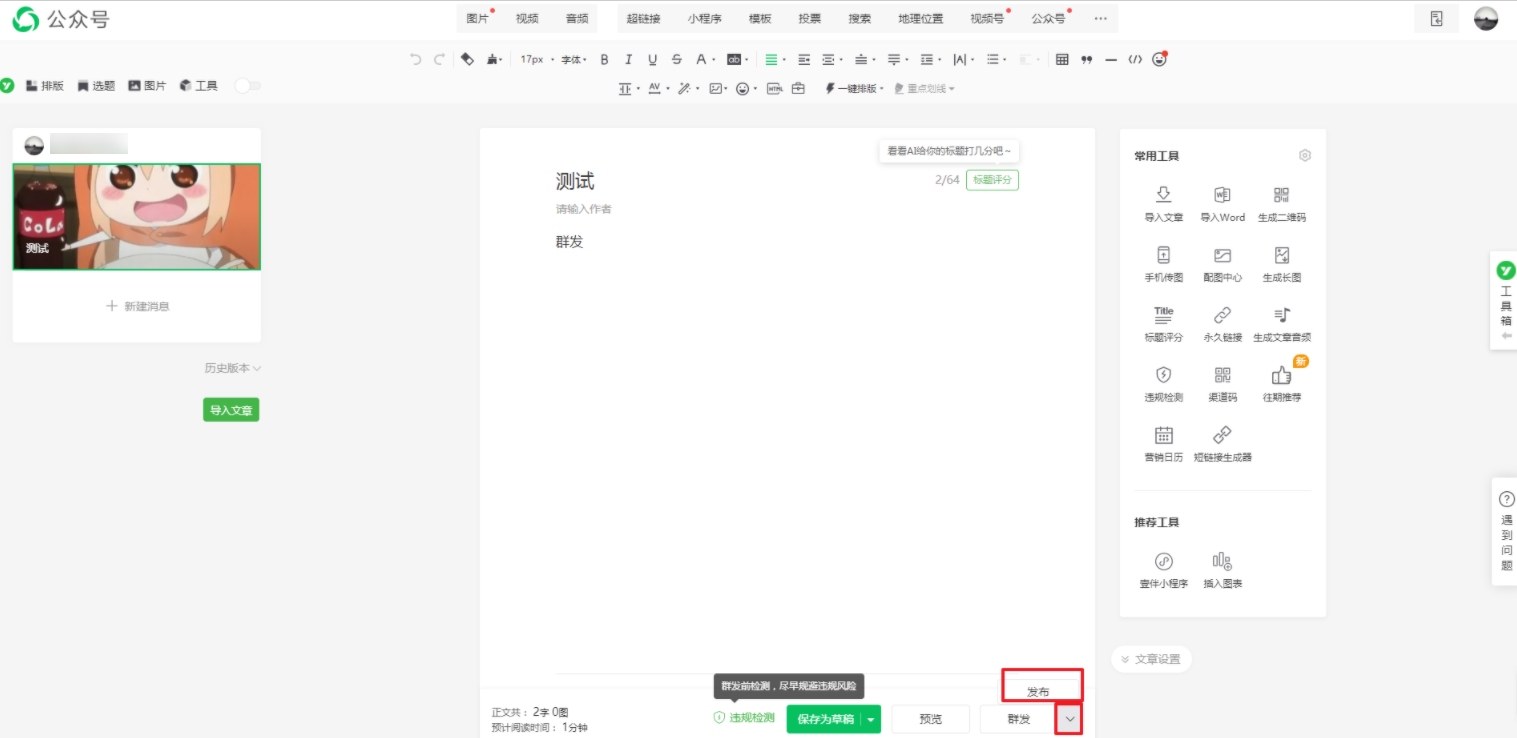The width and height of the screenshot is (1517, 738).
Task: Click the 预览 button
Action: coord(931,719)
